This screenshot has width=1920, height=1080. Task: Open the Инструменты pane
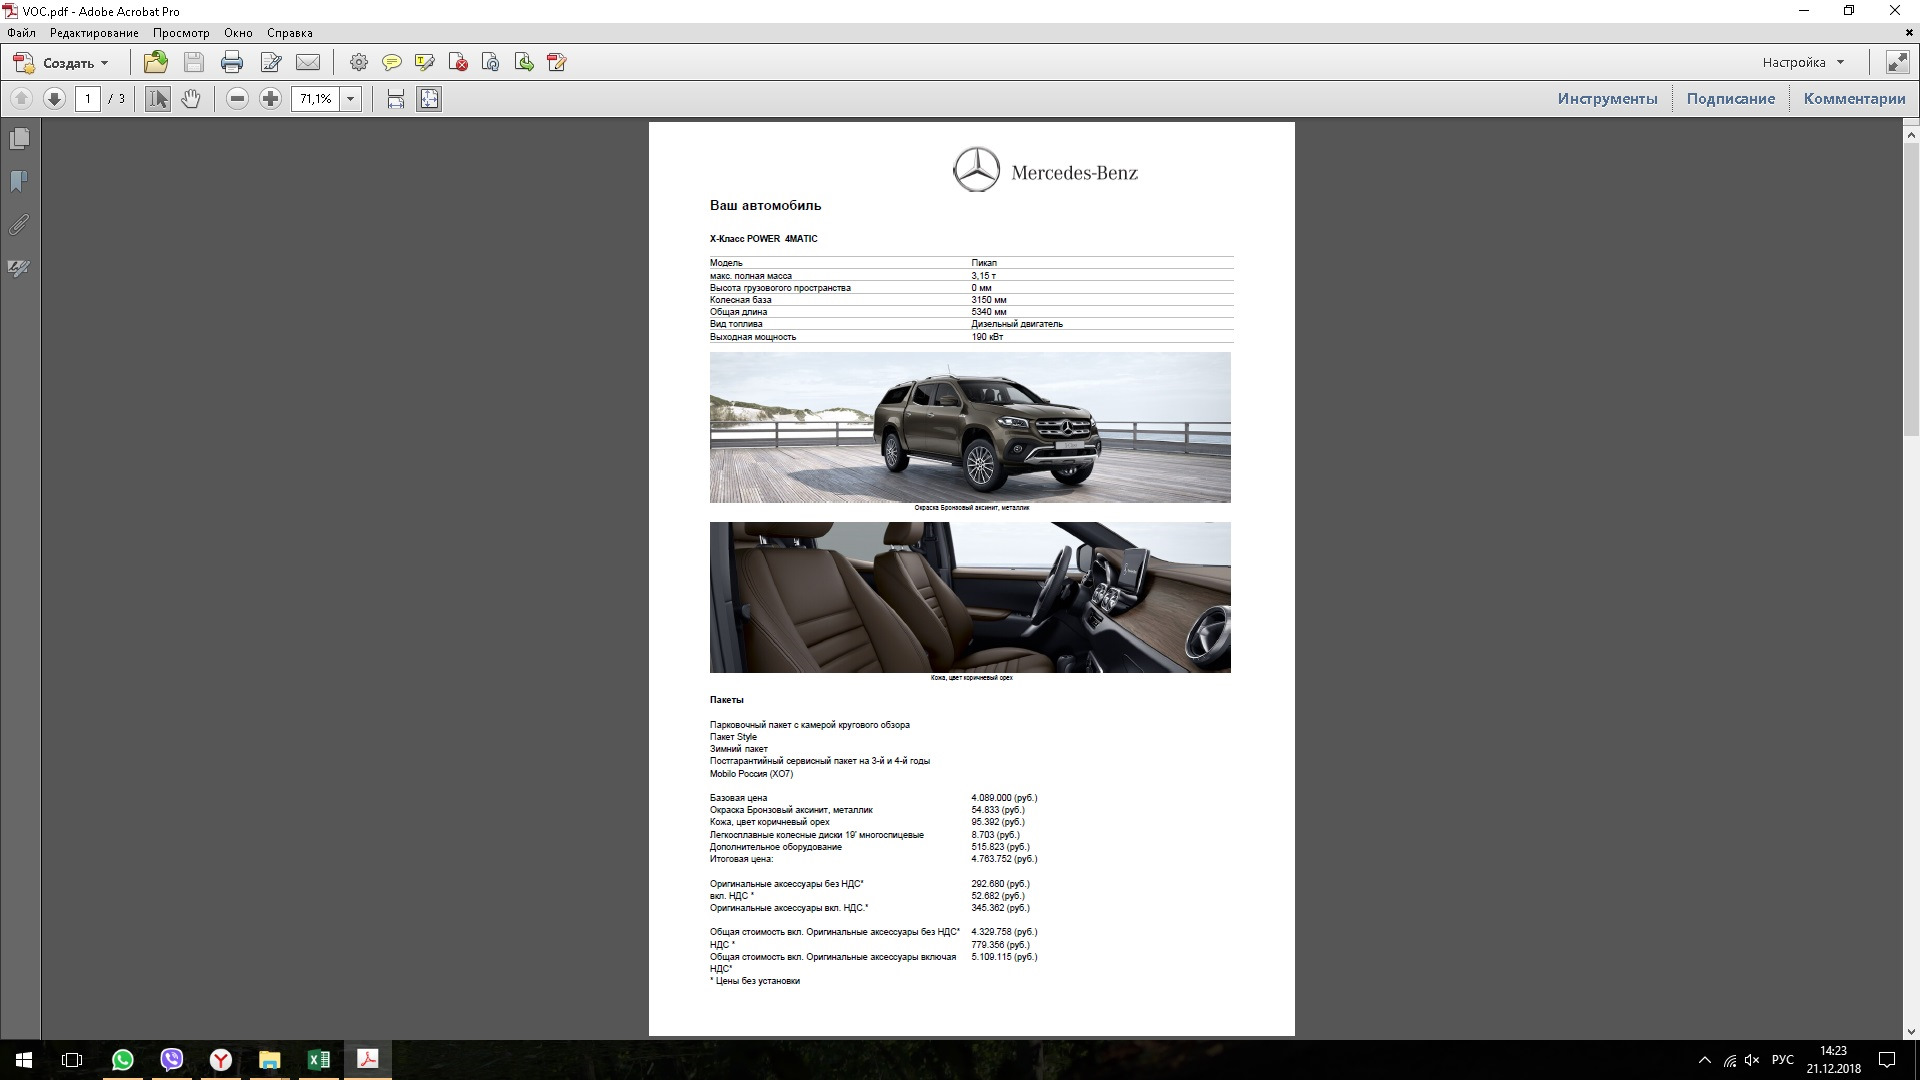pos(1607,99)
